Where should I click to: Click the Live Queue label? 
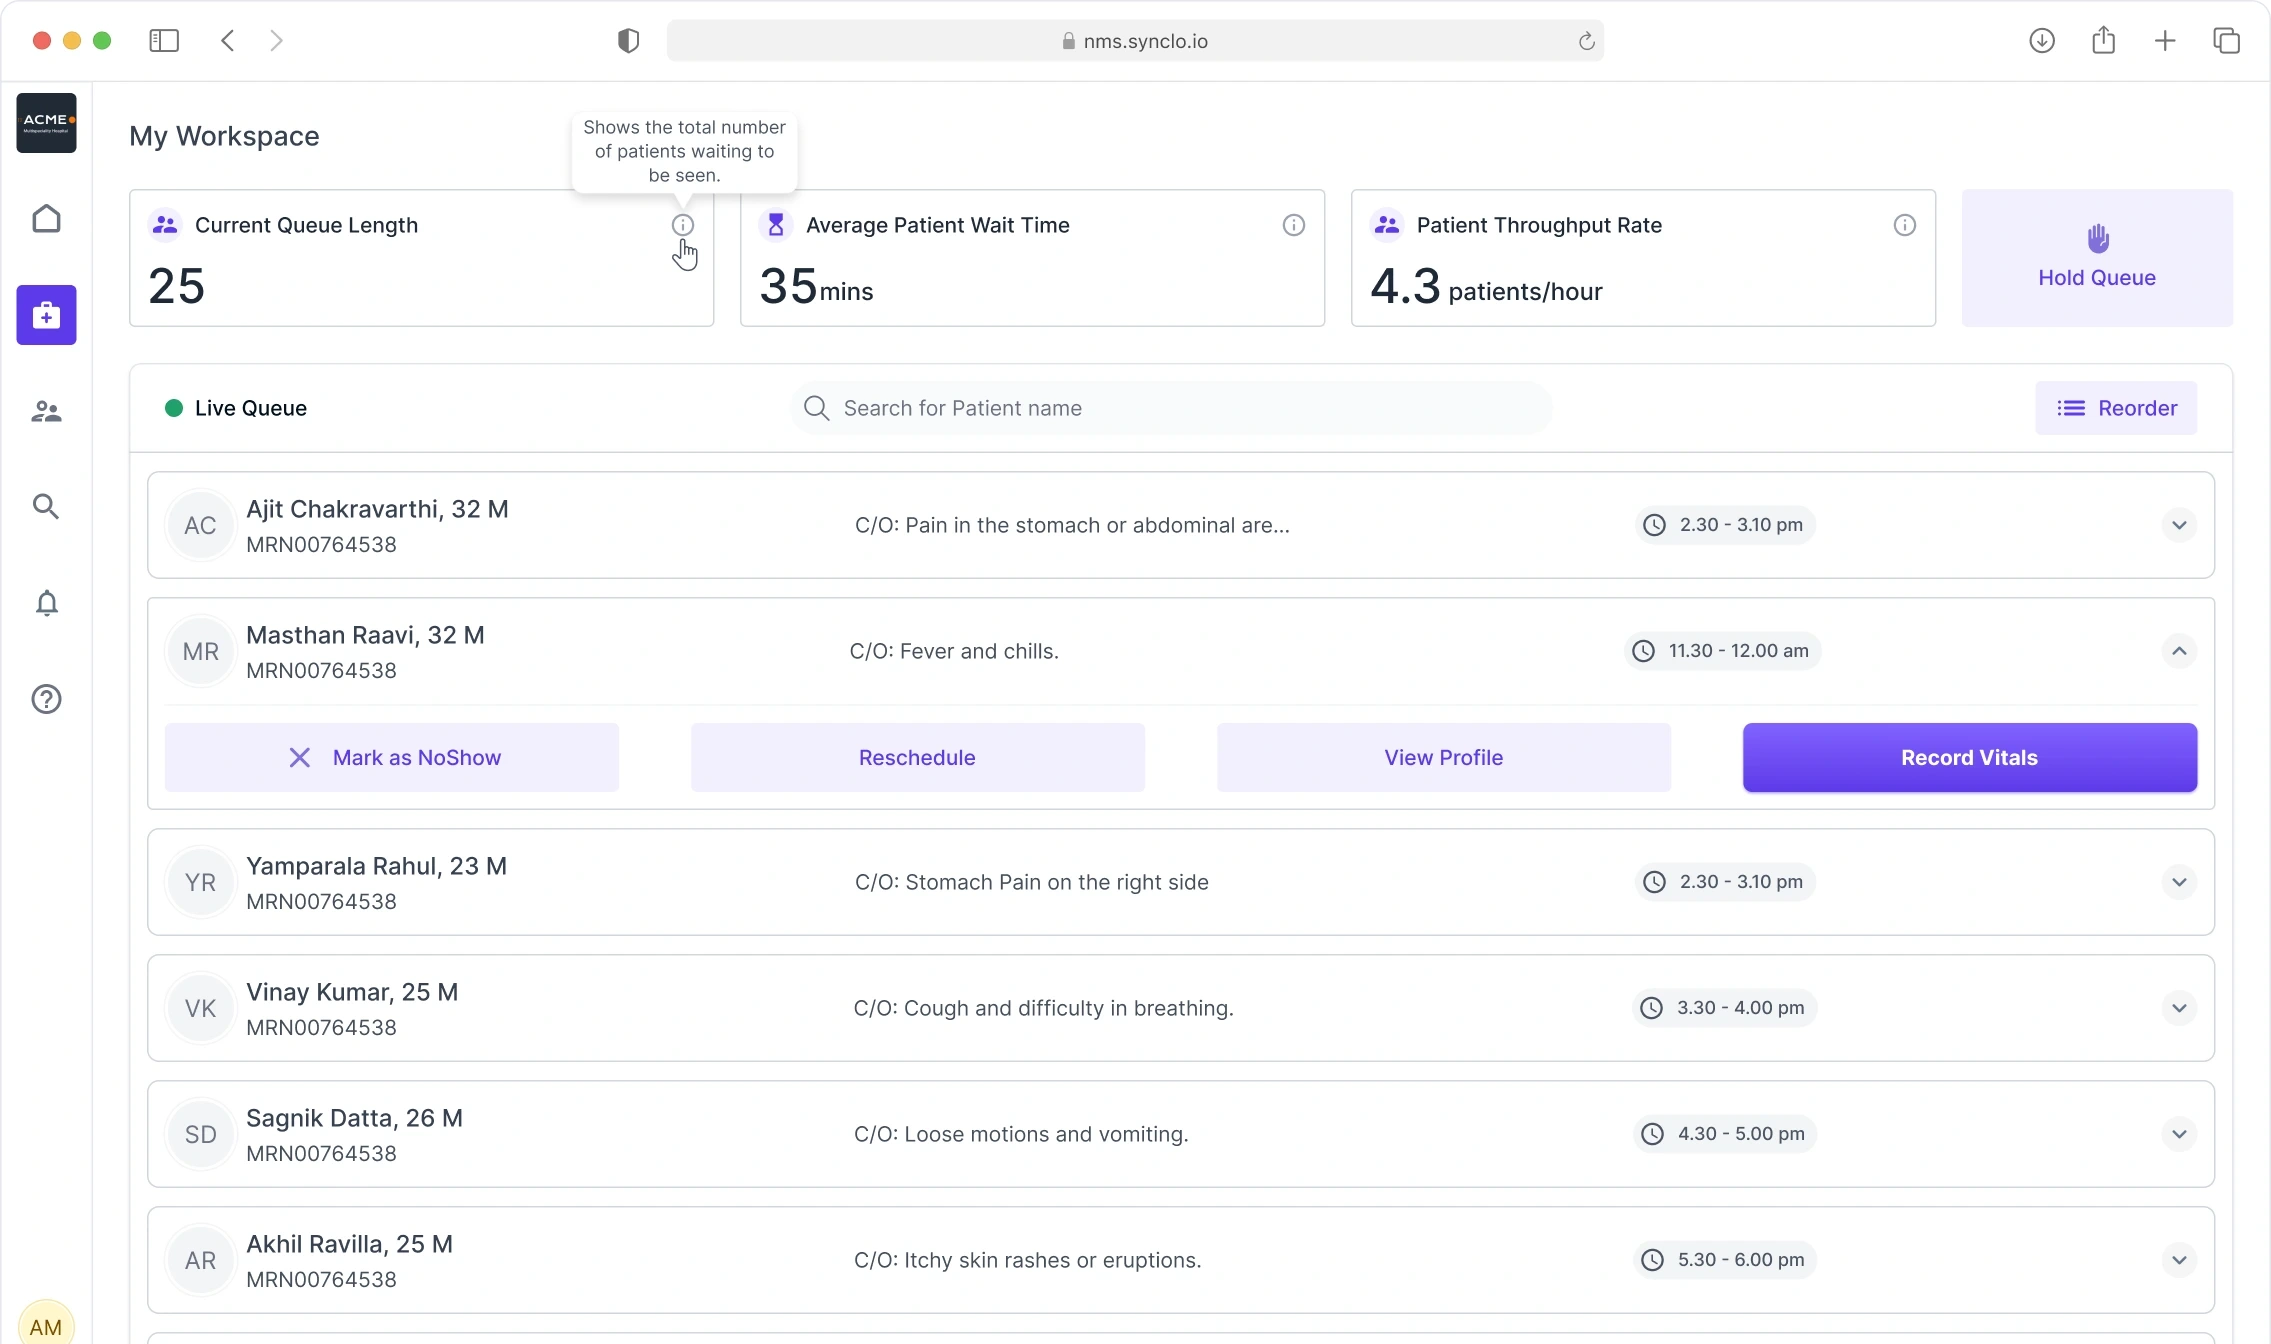(x=251, y=408)
